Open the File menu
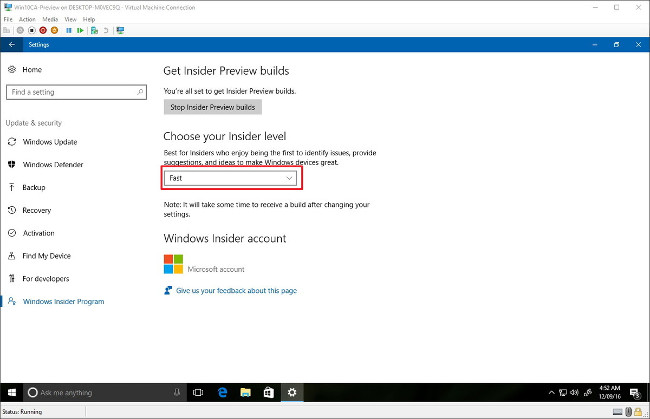Image resolution: width=650 pixels, height=419 pixels. pyautogui.click(x=8, y=19)
